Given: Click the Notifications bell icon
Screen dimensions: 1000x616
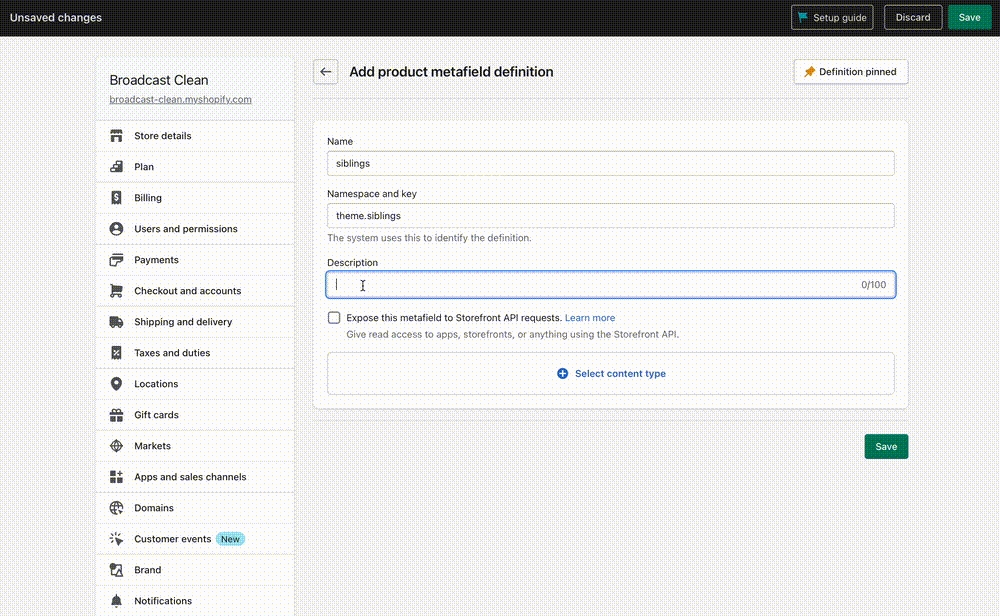Looking at the screenshot, I should [x=116, y=601].
